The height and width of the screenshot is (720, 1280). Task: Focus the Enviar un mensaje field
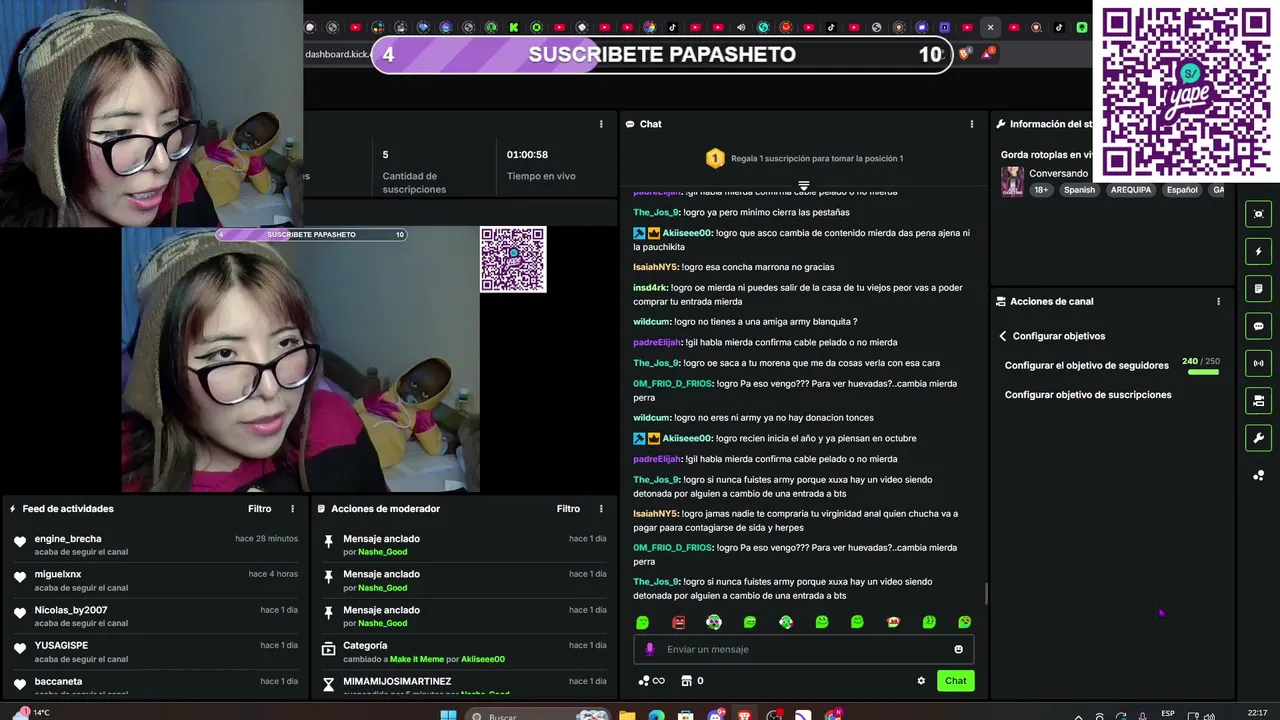pyautogui.click(x=804, y=649)
